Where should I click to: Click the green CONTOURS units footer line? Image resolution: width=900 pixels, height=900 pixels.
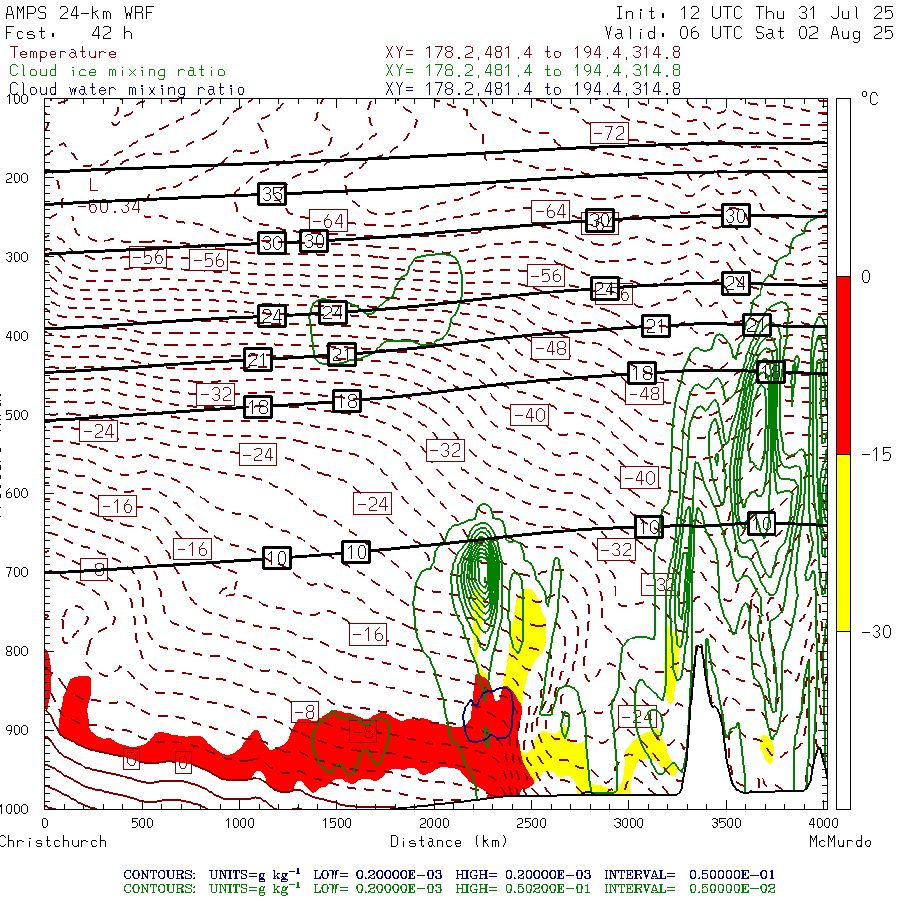[x=449, y=889]
